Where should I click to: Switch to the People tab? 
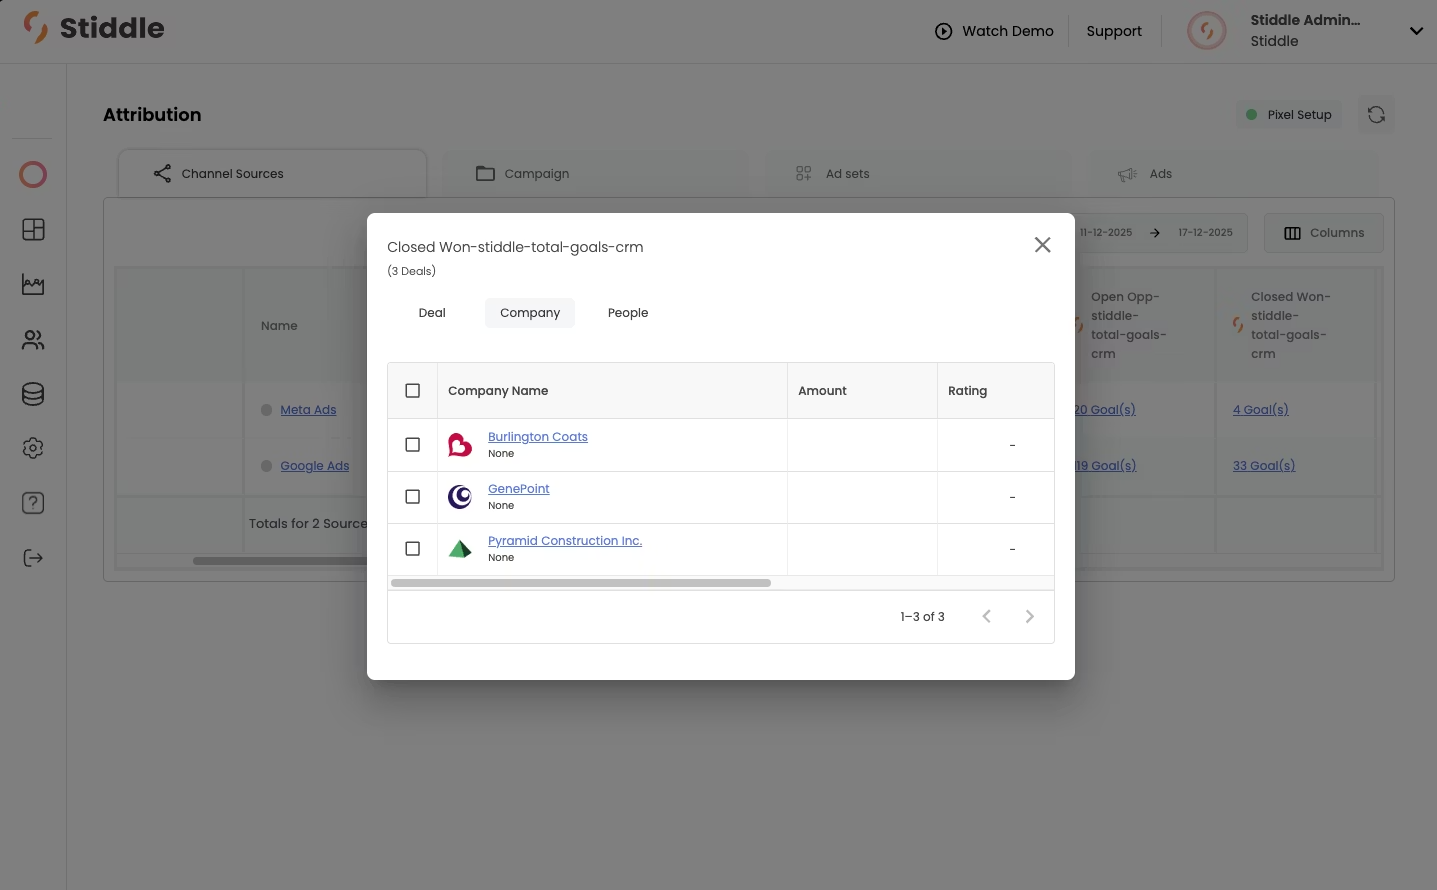coord(628,313)
